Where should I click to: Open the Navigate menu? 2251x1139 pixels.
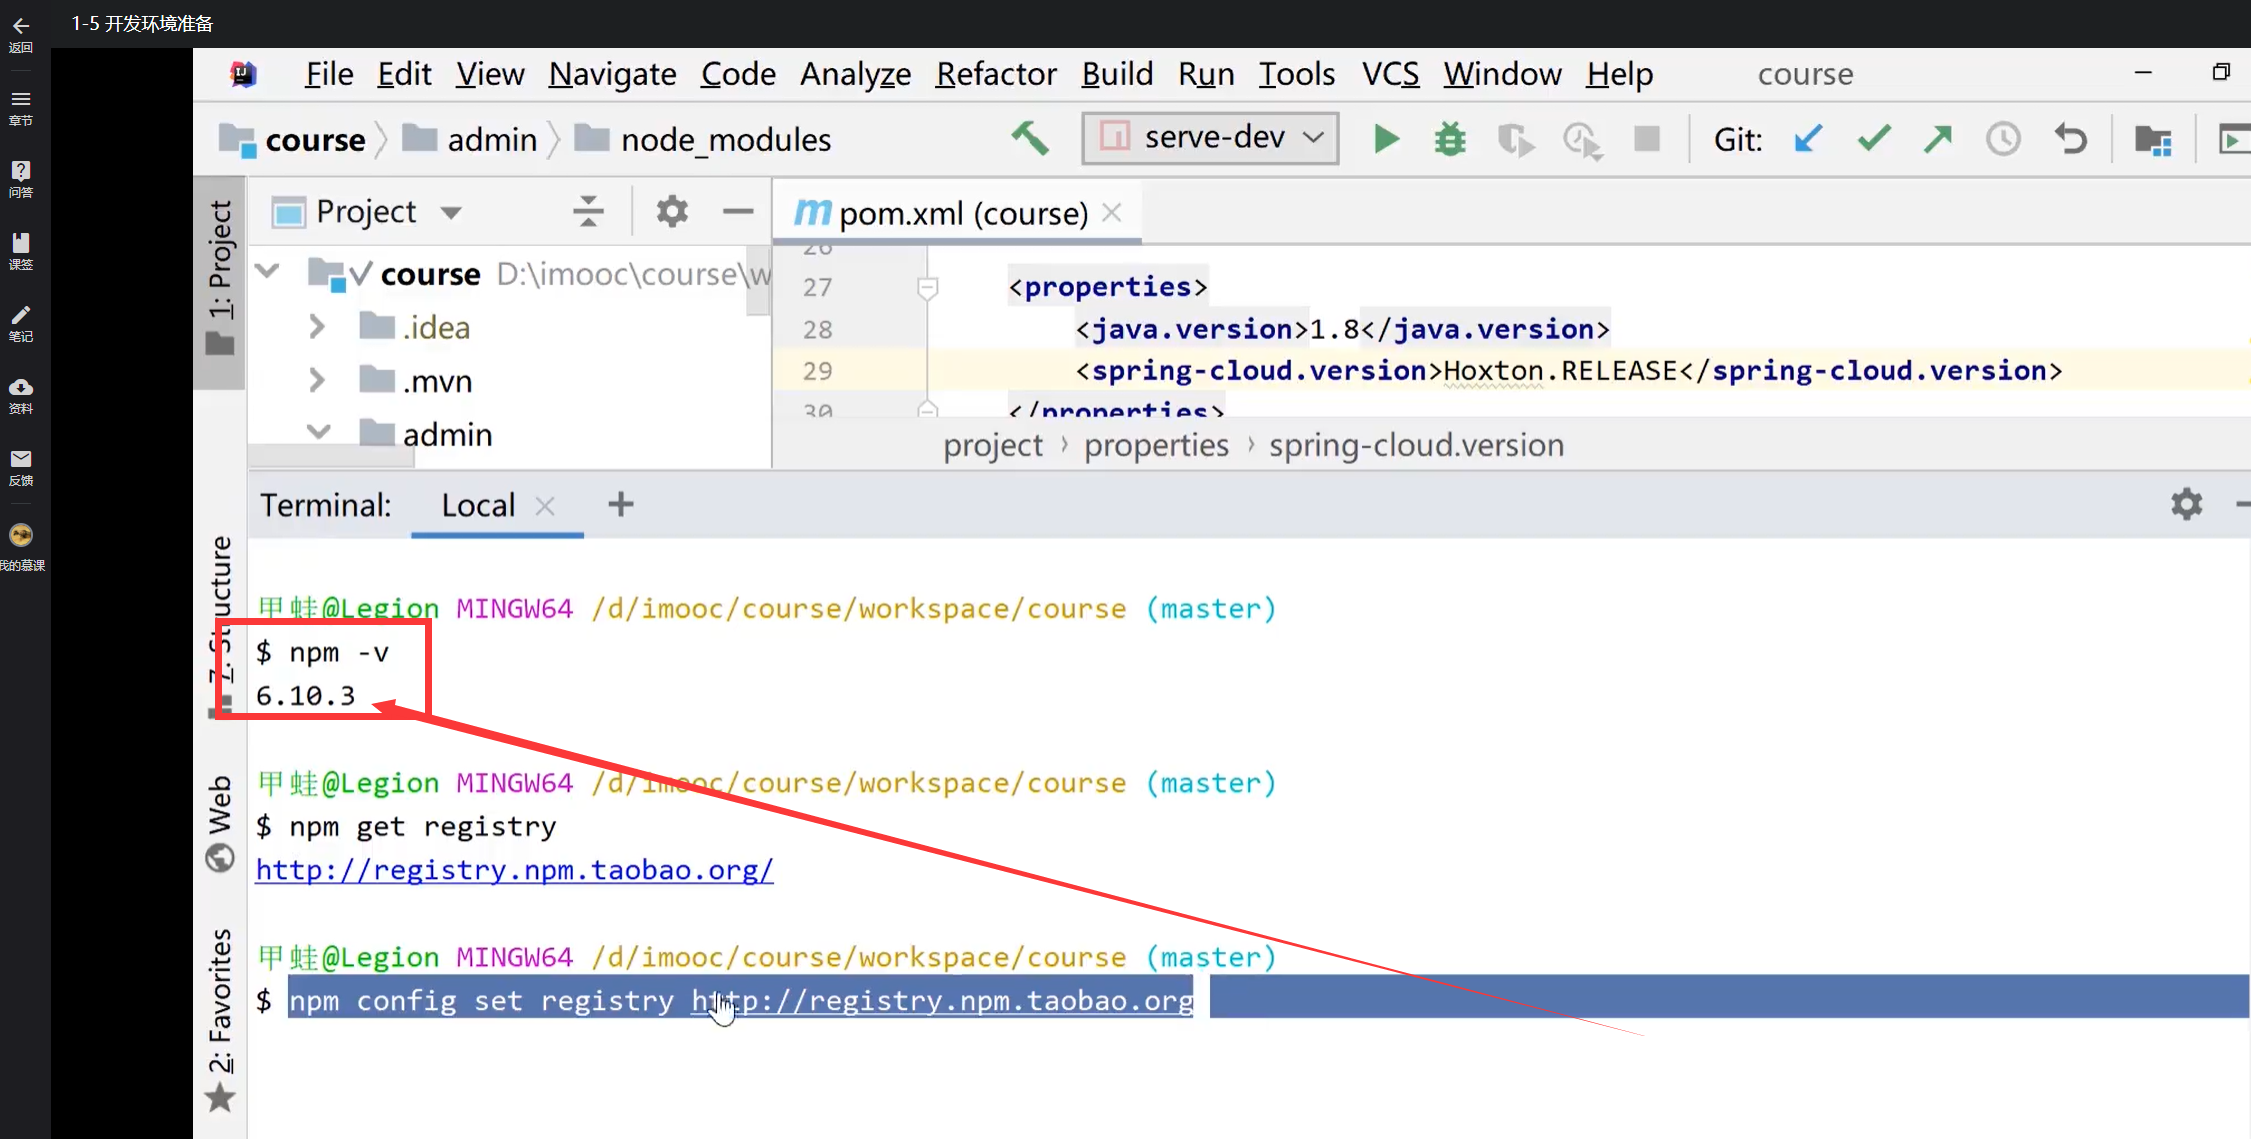click(x=612, y=74)
